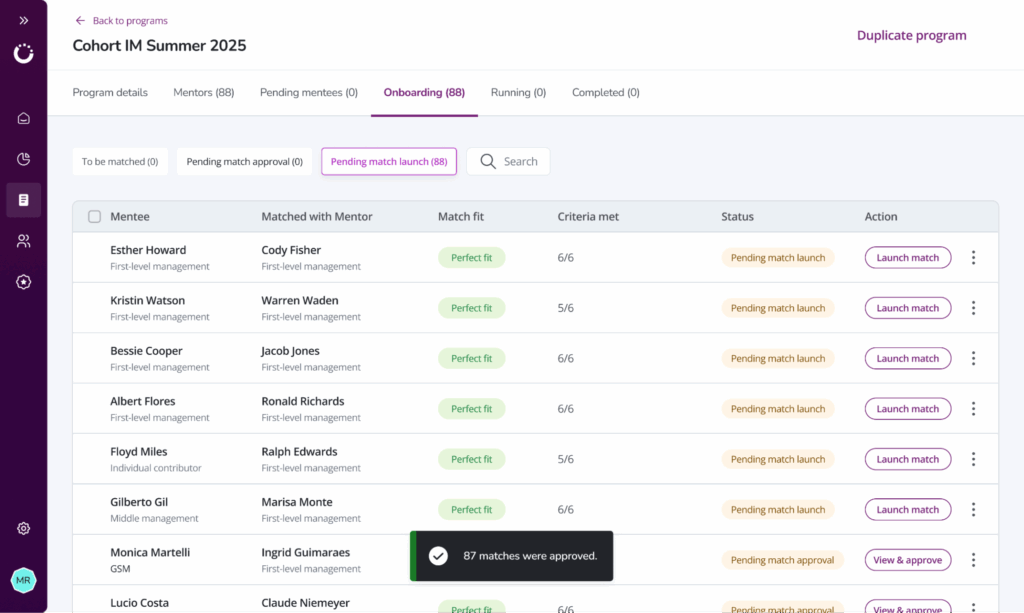The width and height of the screenshot is (1024, 613).
Task: Filter by To be matched (0)
Action: pos(120,161)
